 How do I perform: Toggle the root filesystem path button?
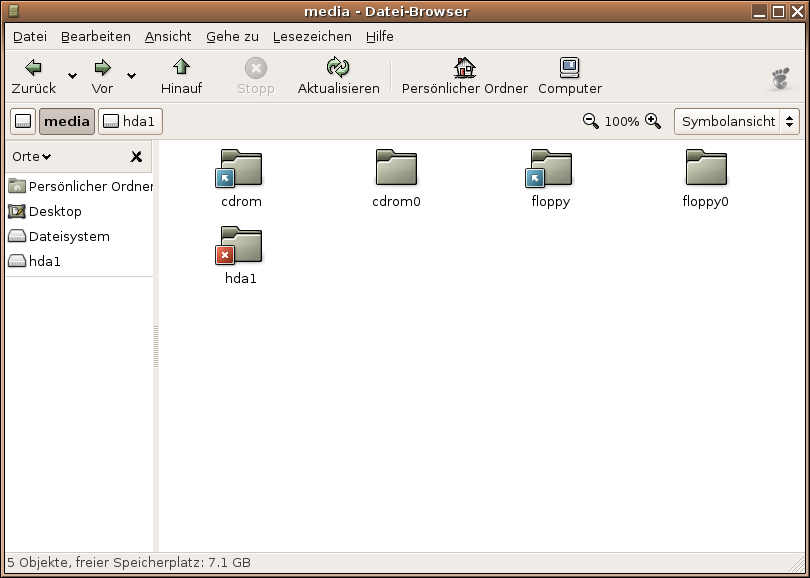coord(23,122)
